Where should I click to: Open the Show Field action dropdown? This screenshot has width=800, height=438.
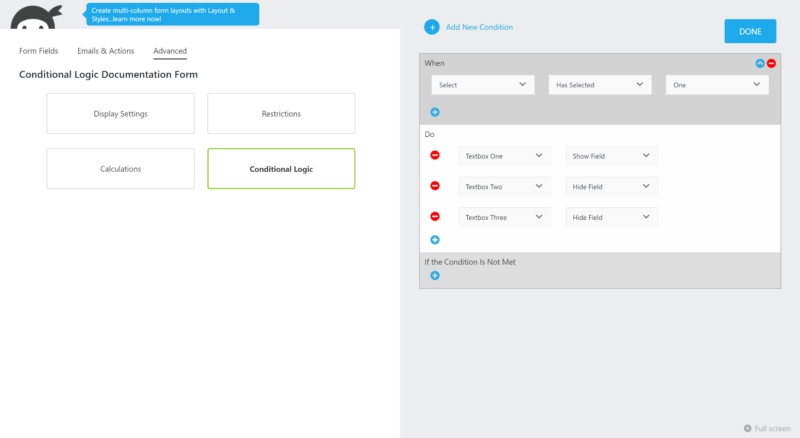pos(611,156)
